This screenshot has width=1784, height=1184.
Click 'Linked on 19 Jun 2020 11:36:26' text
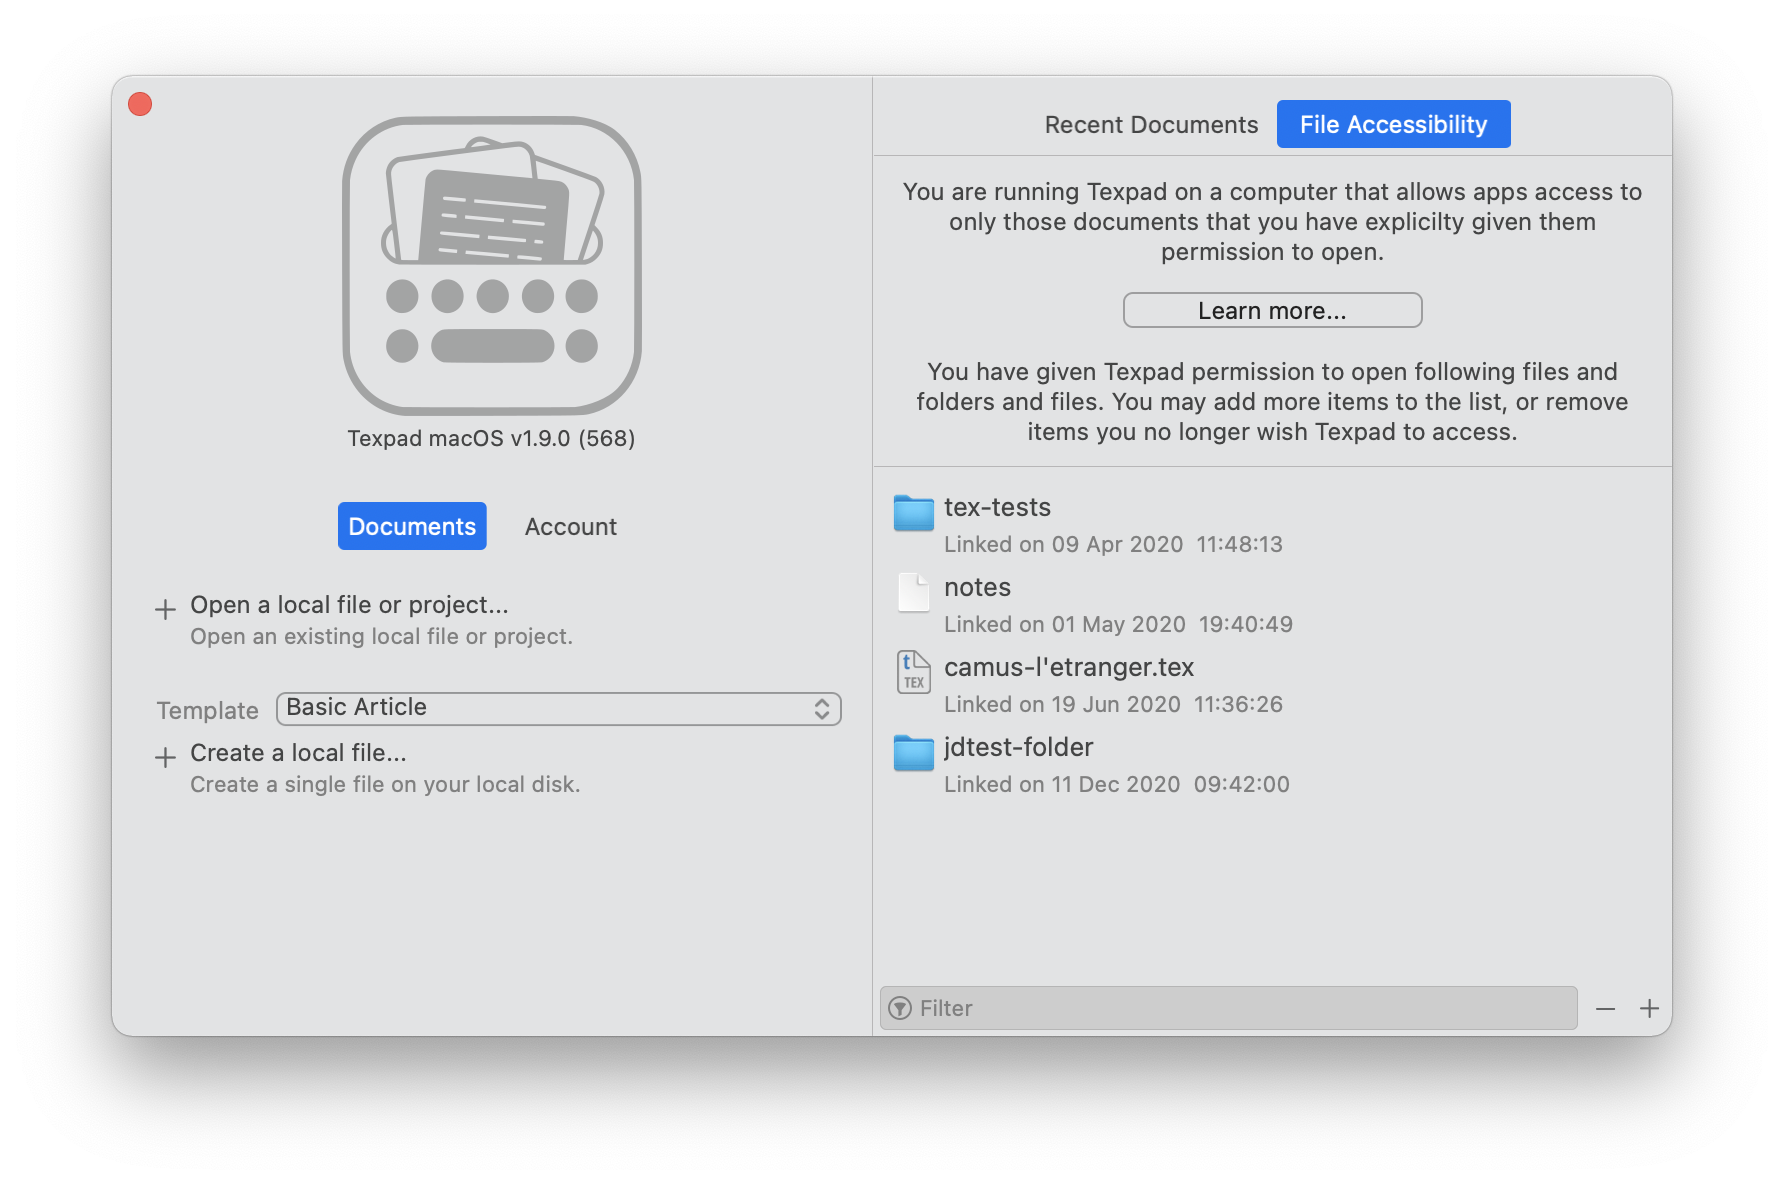point(1113,704)
